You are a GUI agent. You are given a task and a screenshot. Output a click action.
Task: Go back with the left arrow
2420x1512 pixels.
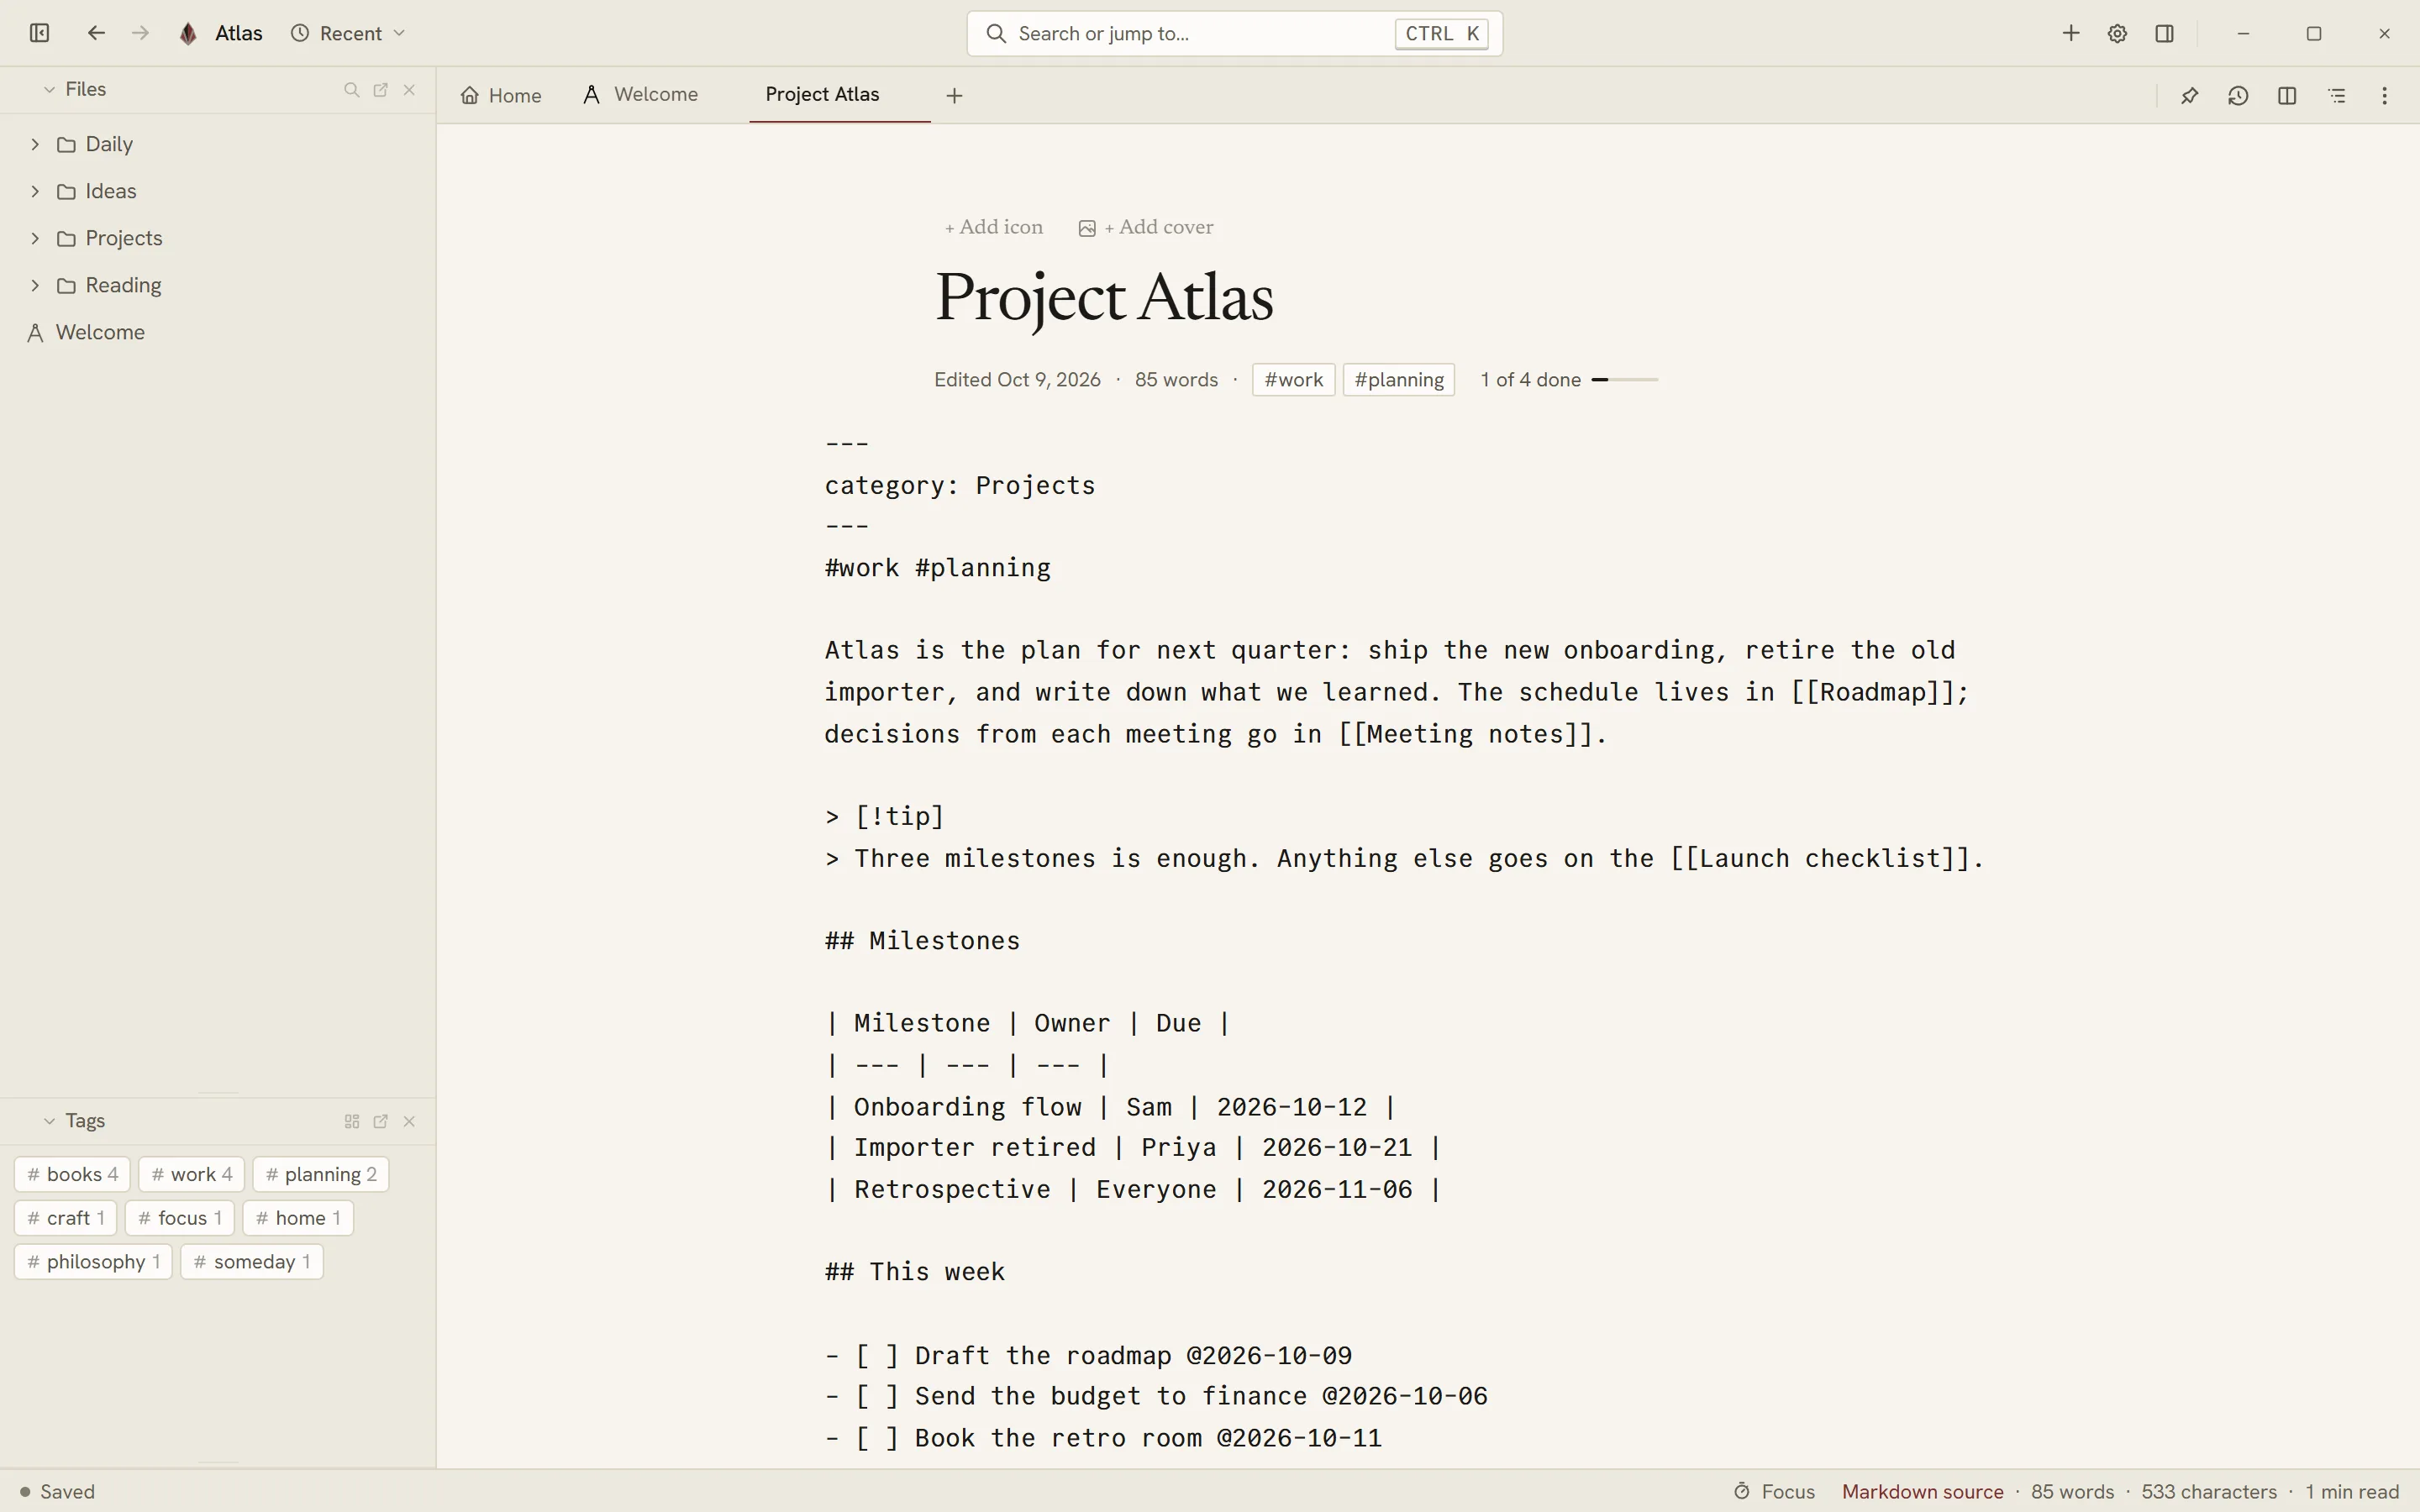[x=96, y=33]
